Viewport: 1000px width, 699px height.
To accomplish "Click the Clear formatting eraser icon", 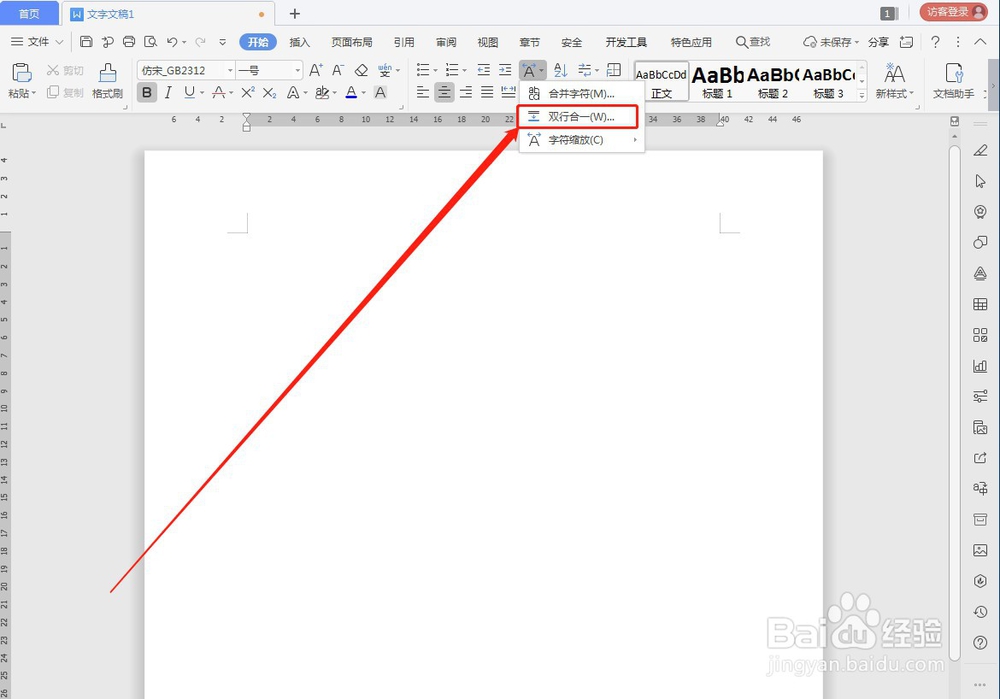I will (361, 70).
